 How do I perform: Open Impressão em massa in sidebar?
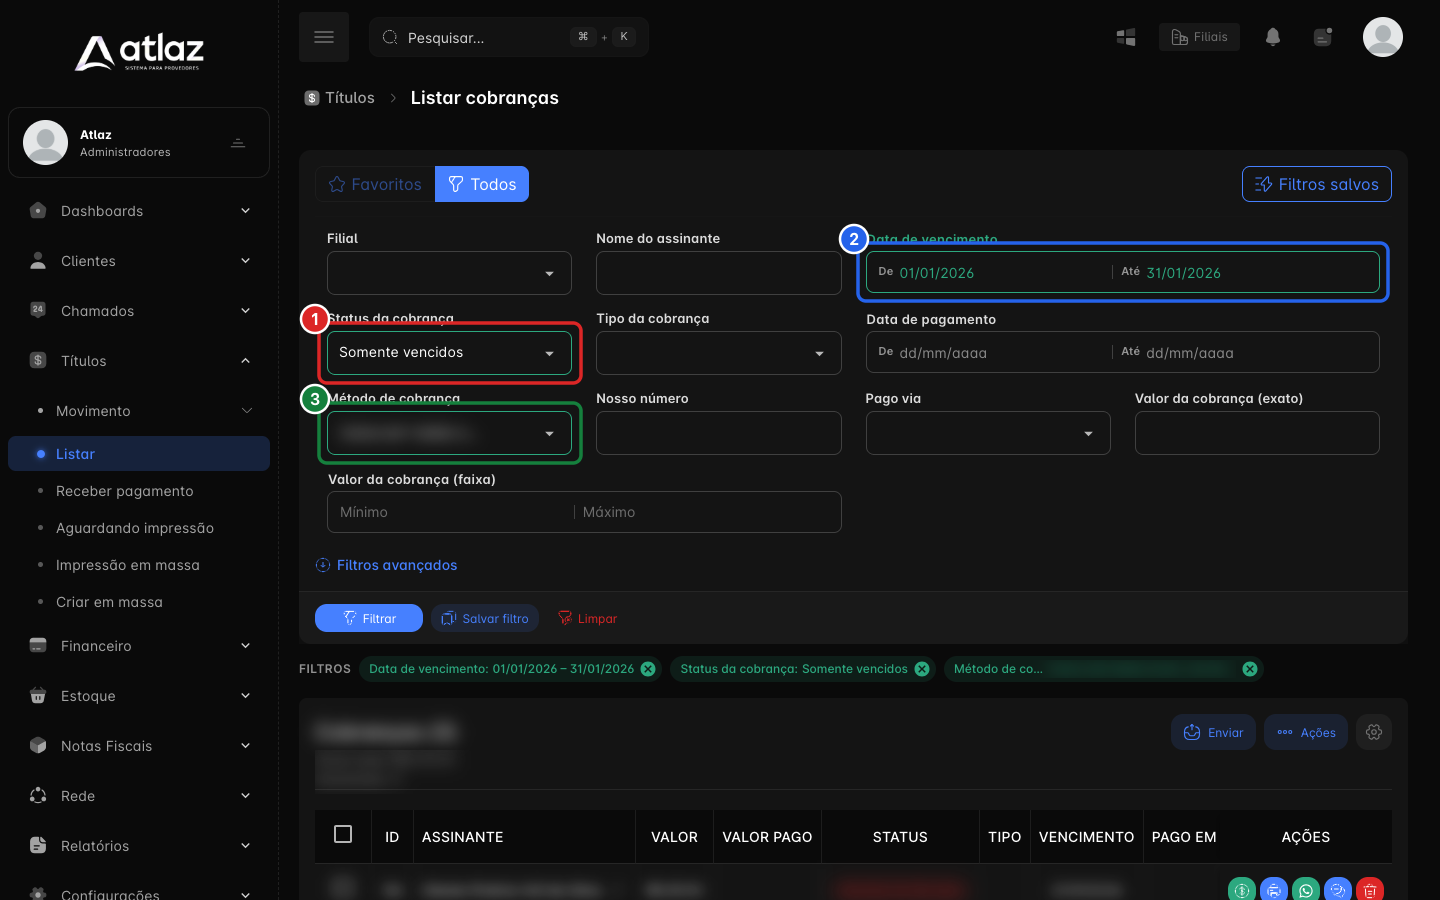(x=128, y=565)
